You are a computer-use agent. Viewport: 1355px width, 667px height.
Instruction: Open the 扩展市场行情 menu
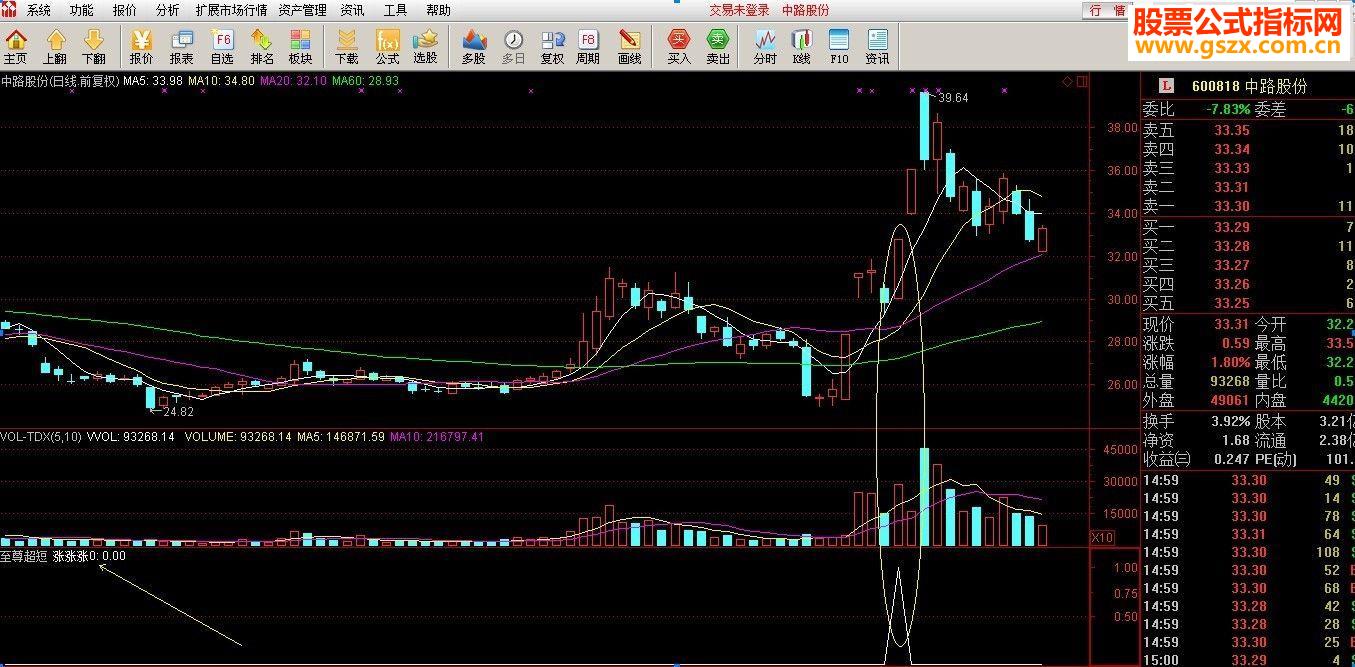[x=231, y=10]
